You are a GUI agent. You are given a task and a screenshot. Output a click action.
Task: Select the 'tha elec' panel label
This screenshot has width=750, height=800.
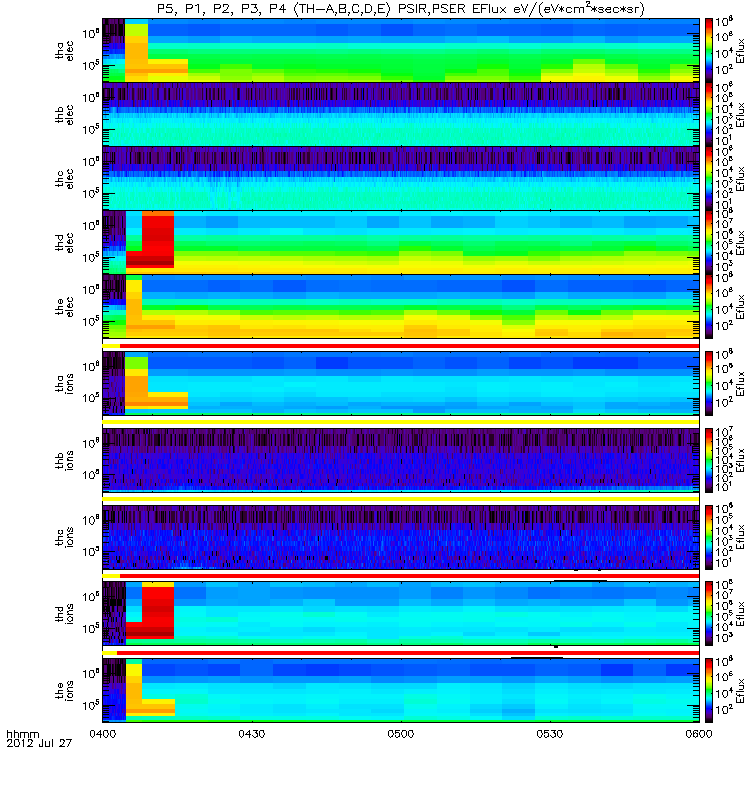(x=65, y=51)
